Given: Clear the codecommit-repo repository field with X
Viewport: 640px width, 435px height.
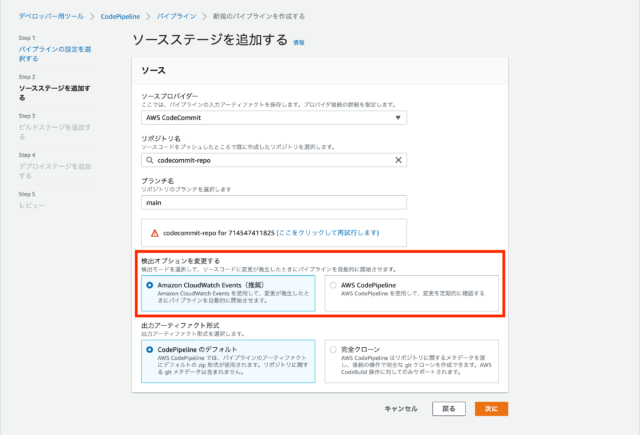Looking at the screenshot, I should click(398, 159).
